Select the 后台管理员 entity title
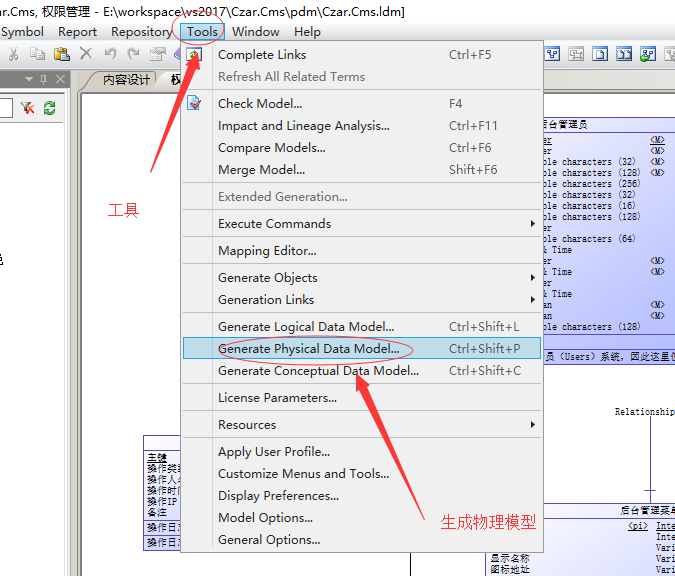Viewport: 675px width, 576px height. coord(565,125)
